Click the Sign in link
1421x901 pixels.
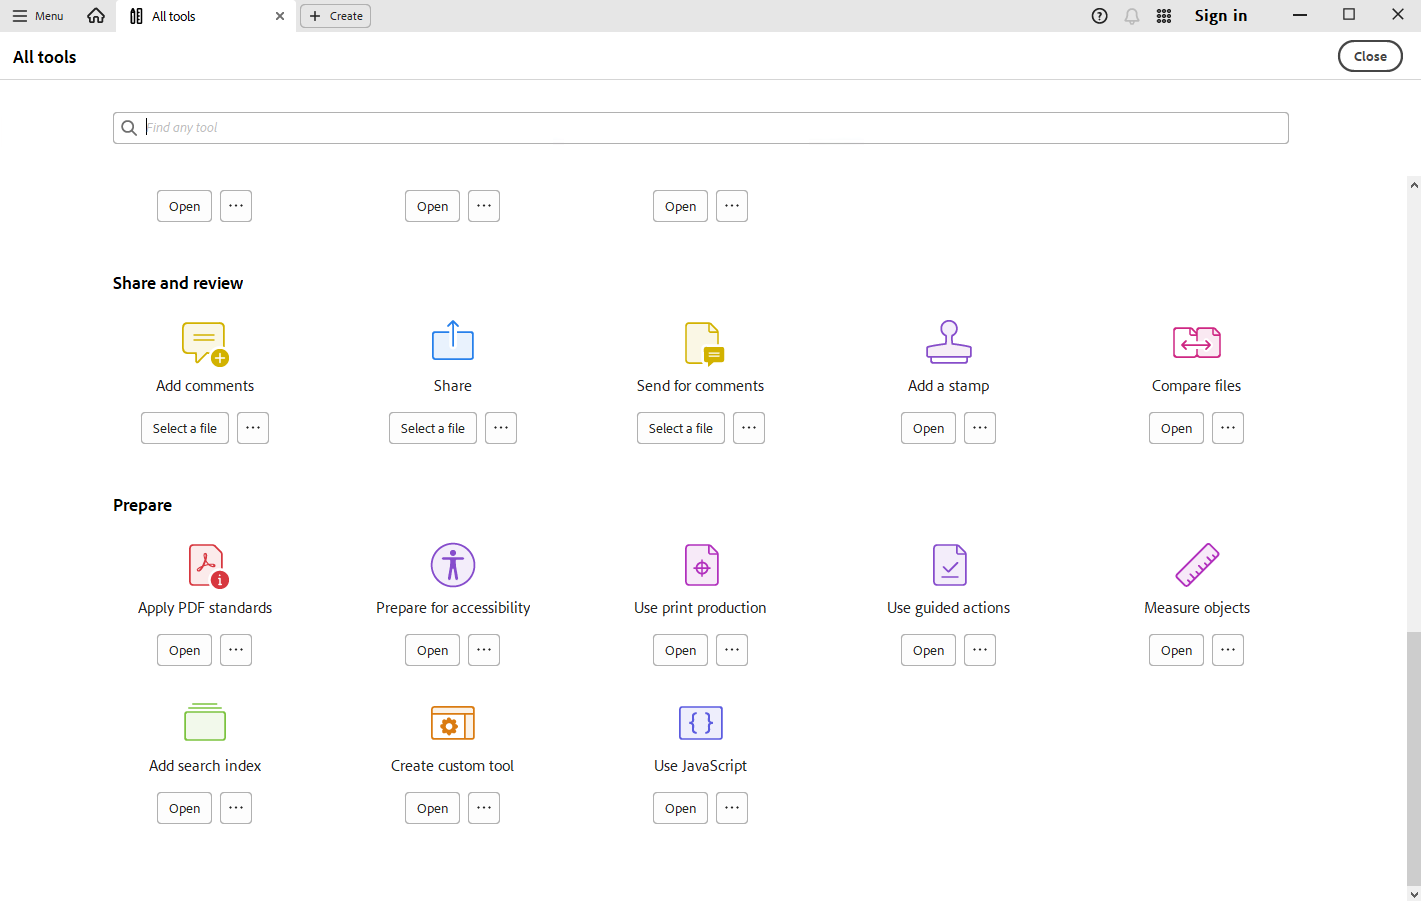(x=1220, y=16)
